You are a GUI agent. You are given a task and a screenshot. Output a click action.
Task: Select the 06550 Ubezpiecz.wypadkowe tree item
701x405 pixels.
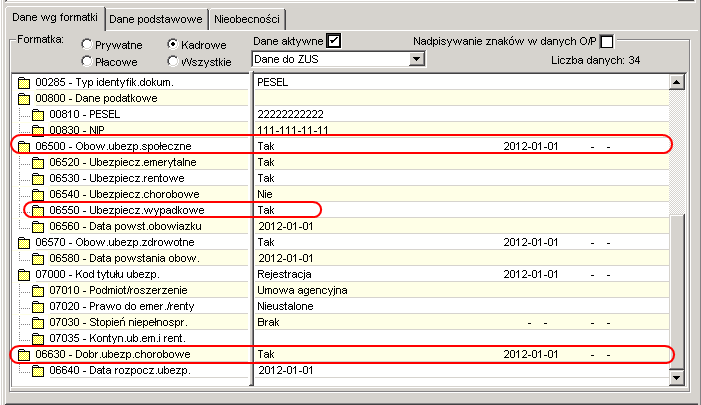pyautogui.click(x=127, y=210)
